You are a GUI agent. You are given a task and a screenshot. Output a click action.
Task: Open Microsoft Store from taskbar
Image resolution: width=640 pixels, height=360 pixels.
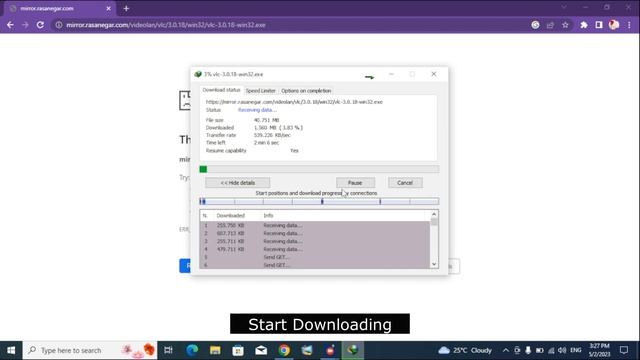(x=238, y=350)
